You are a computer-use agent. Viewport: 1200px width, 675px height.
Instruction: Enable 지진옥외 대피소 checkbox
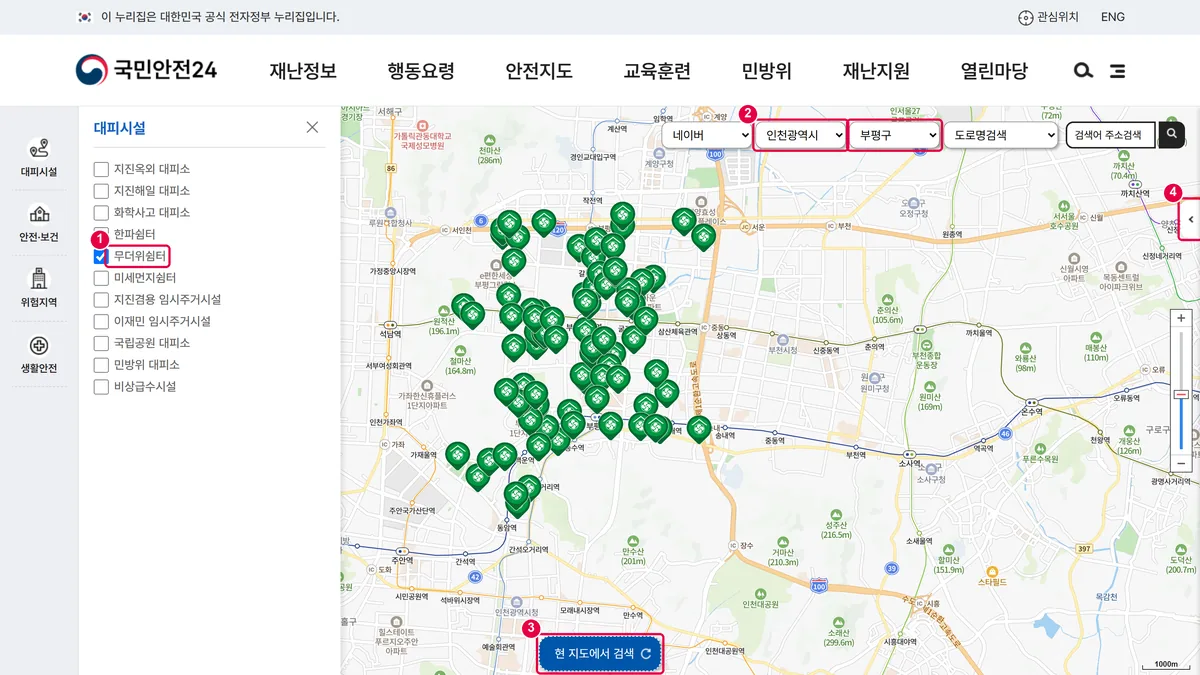click(101, 169)
